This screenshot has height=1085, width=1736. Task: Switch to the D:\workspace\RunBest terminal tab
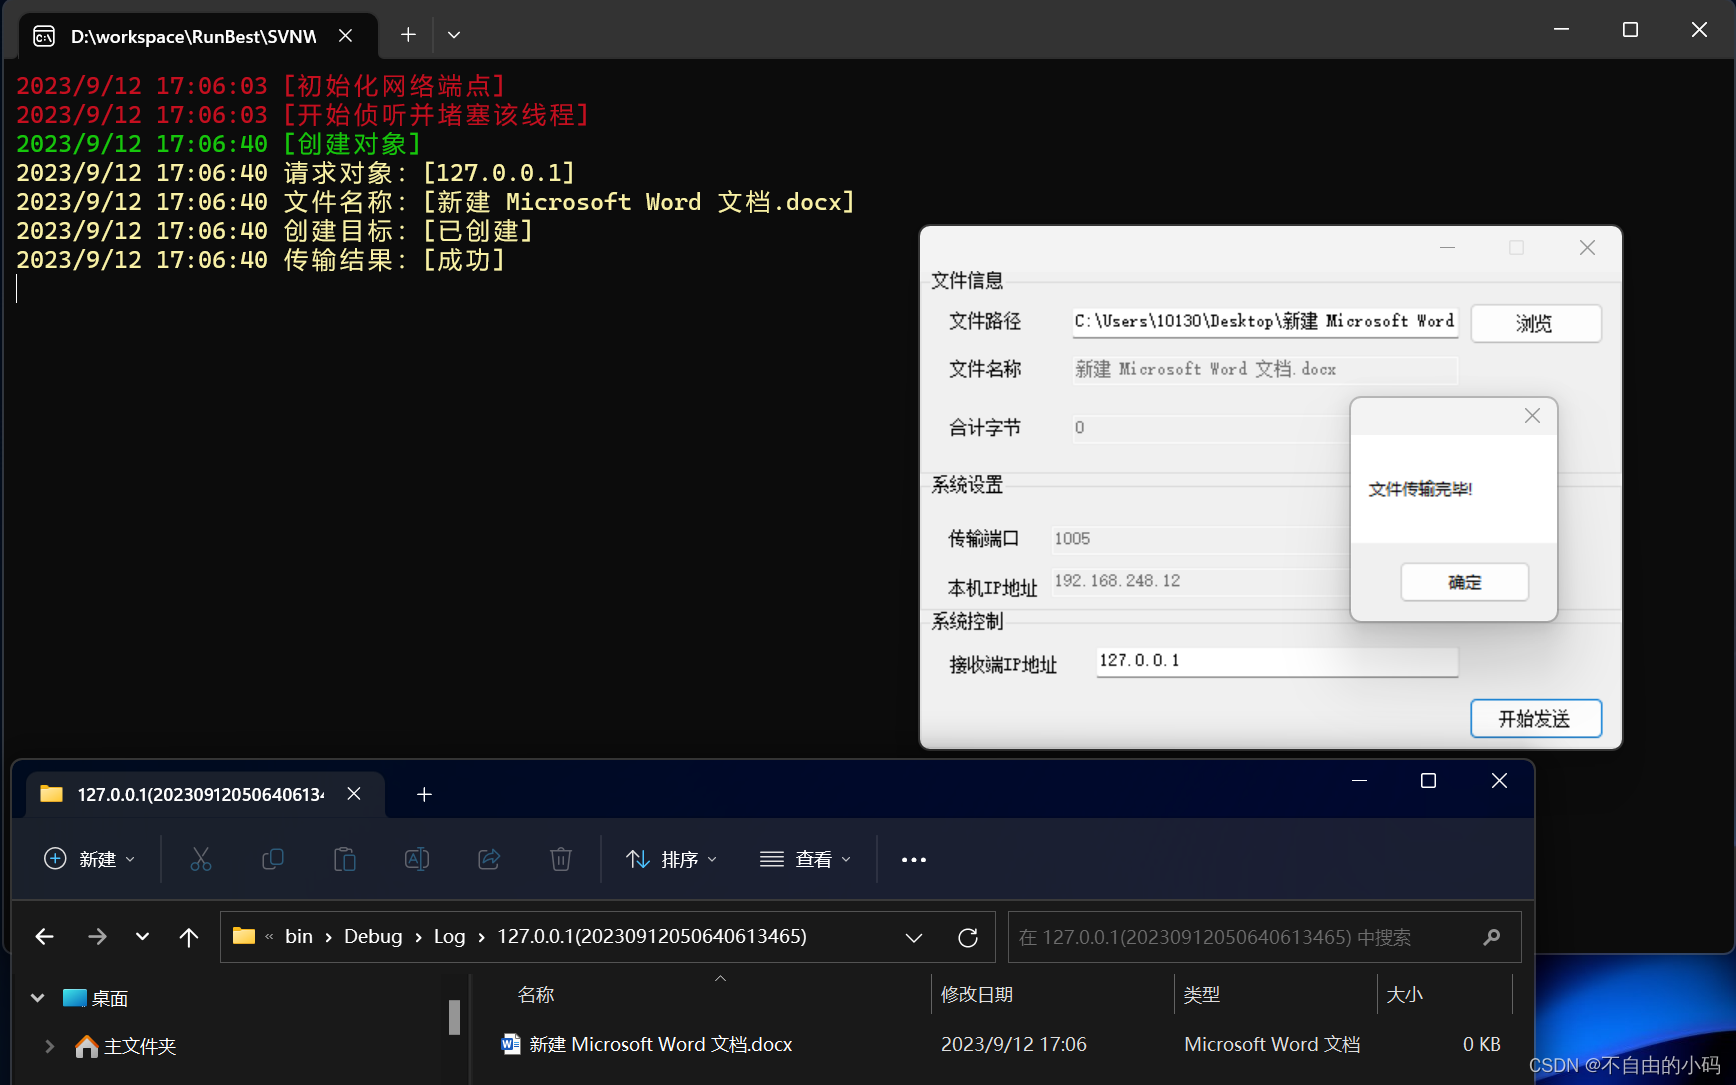(195, 35)
